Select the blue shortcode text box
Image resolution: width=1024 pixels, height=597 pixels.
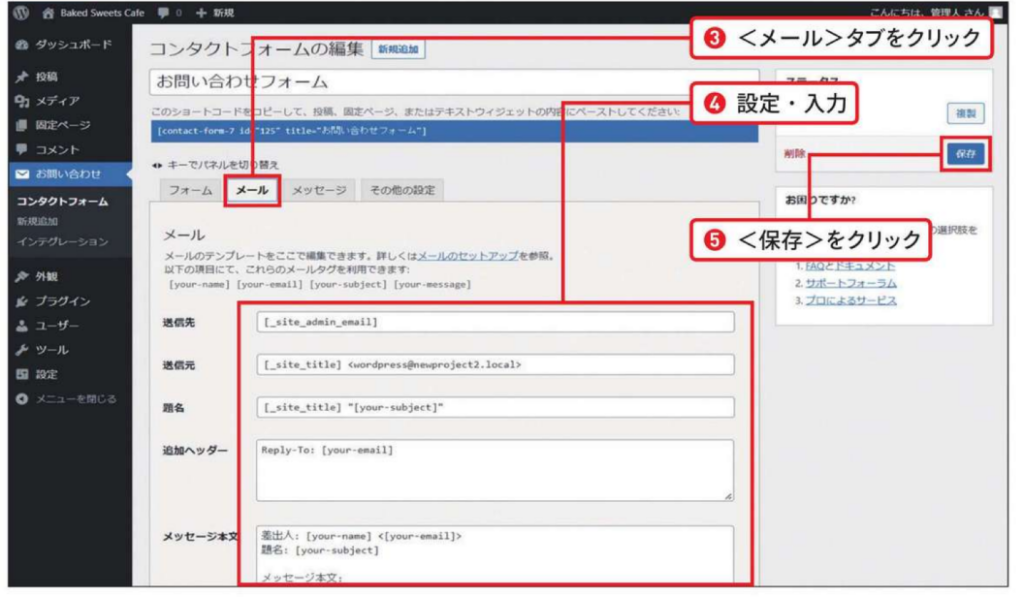450,131
